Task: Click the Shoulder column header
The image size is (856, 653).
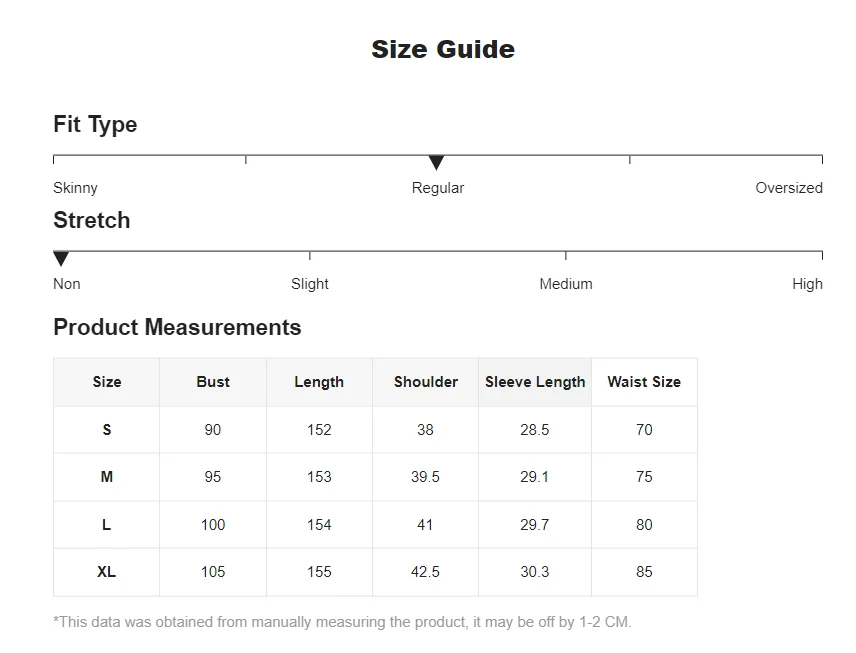Action: tap(426, 382)
